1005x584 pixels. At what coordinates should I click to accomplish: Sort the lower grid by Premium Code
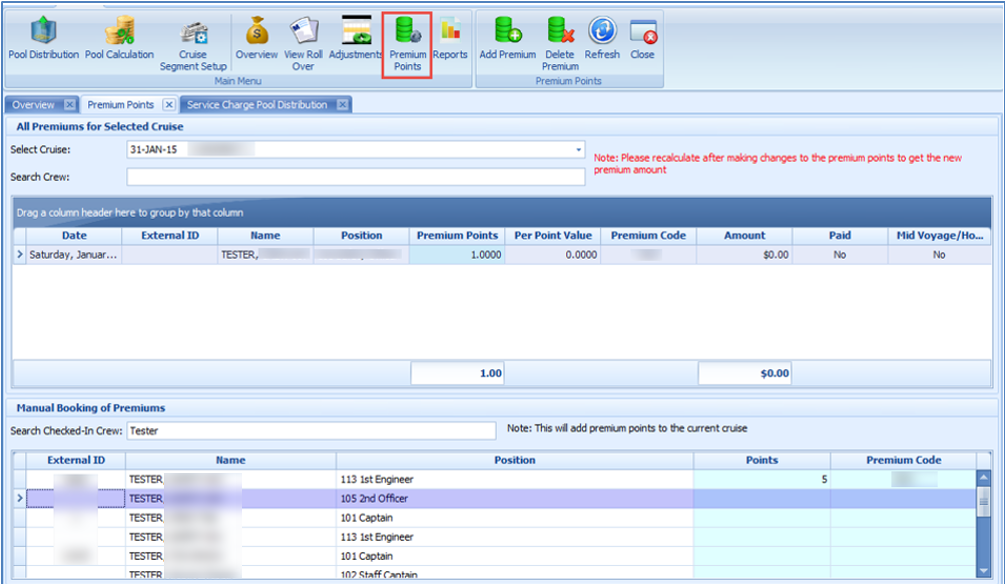click(903, 460)
